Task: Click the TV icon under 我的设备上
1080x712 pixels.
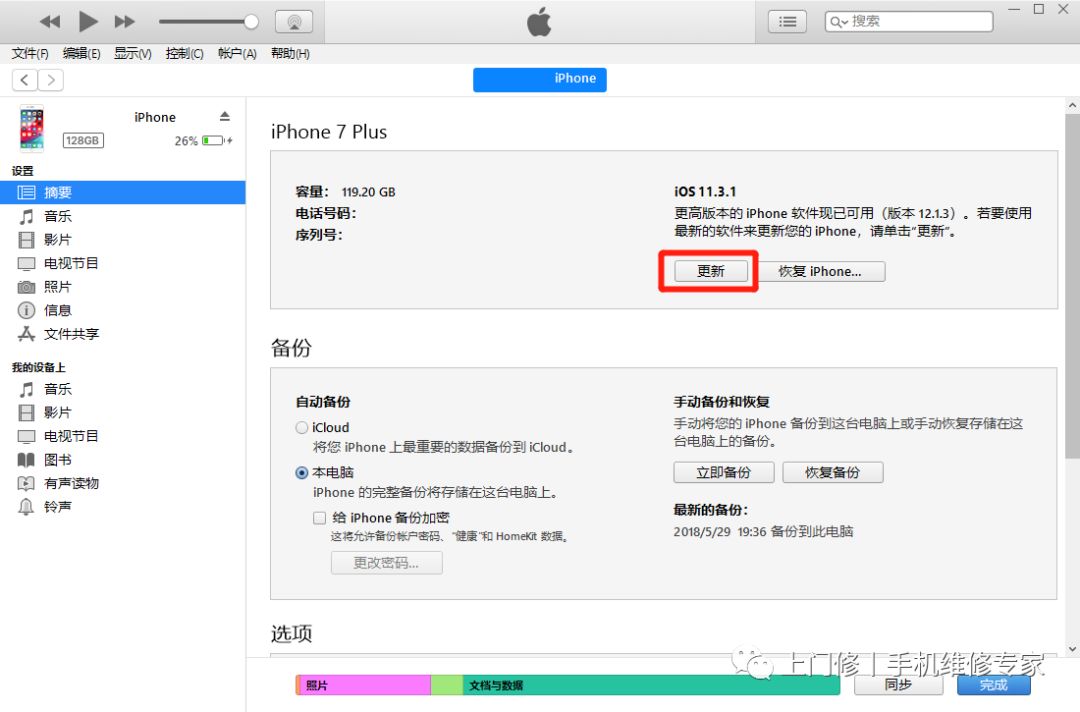Action: [x=26, y=437]
